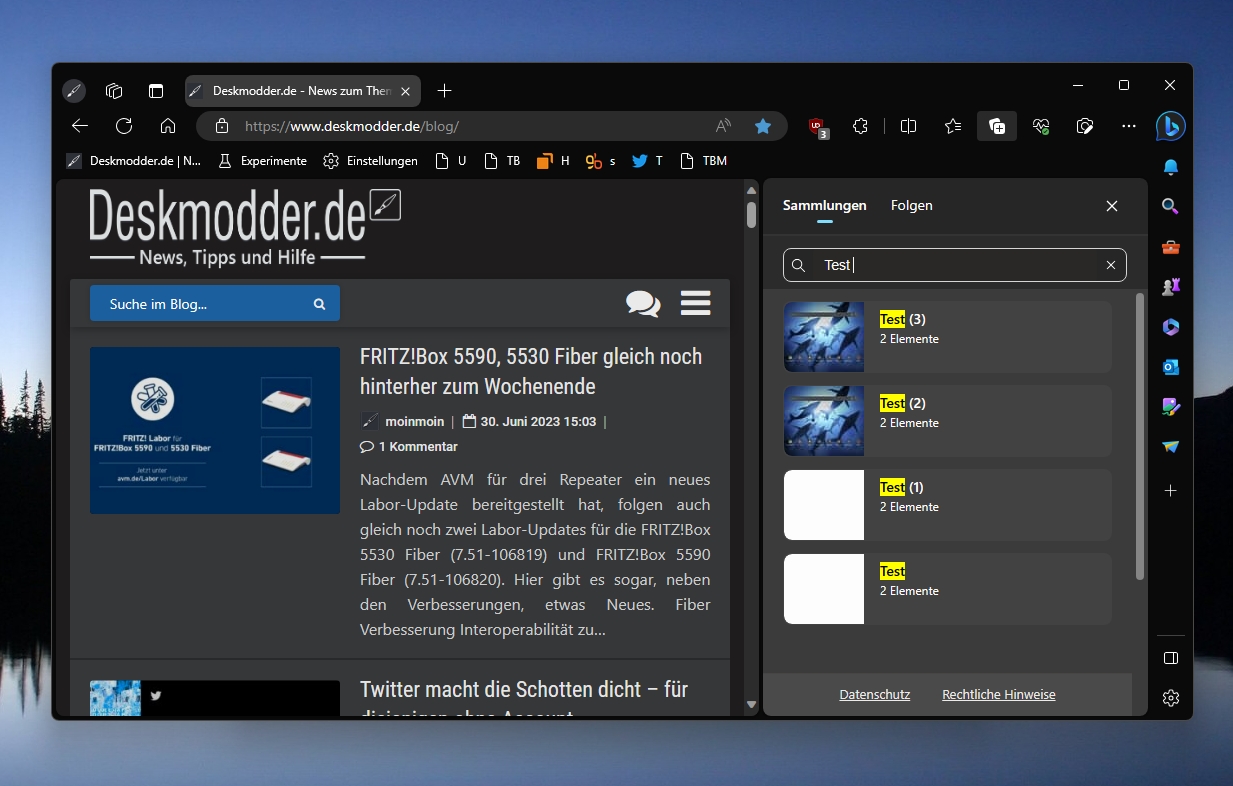Reload the current page
Screen dimensions: 1233x786
(124, 126)
